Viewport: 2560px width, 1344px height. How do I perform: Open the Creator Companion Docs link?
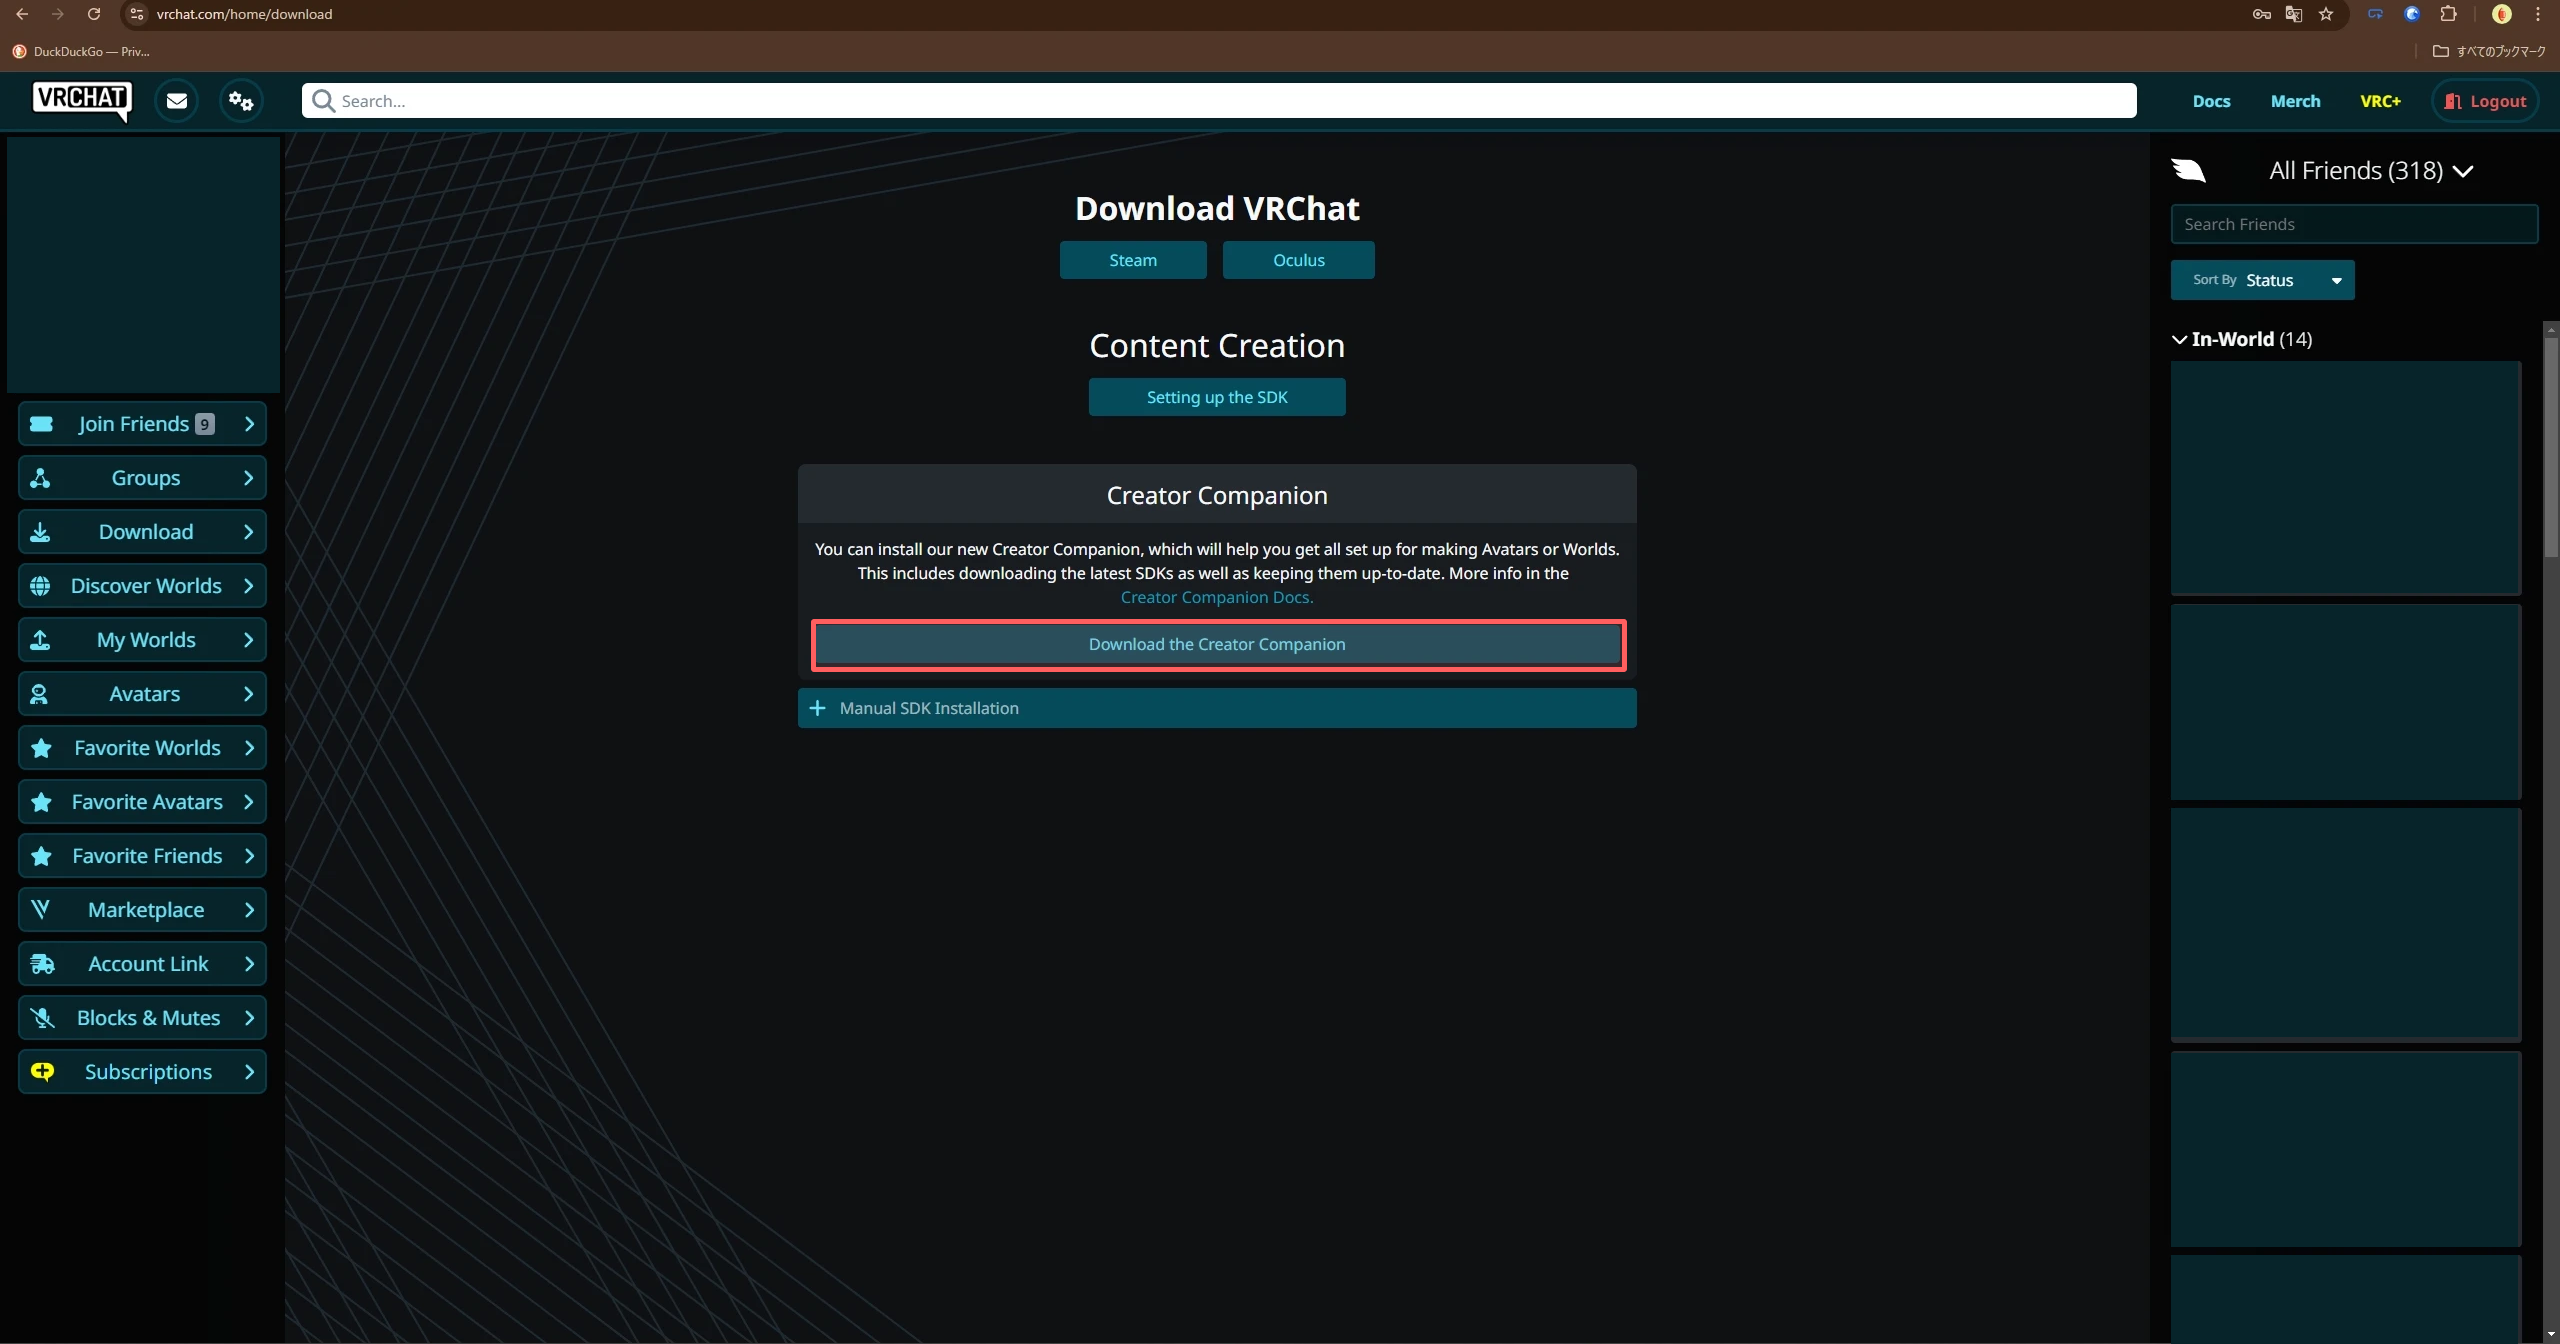tap(1217, 597)
